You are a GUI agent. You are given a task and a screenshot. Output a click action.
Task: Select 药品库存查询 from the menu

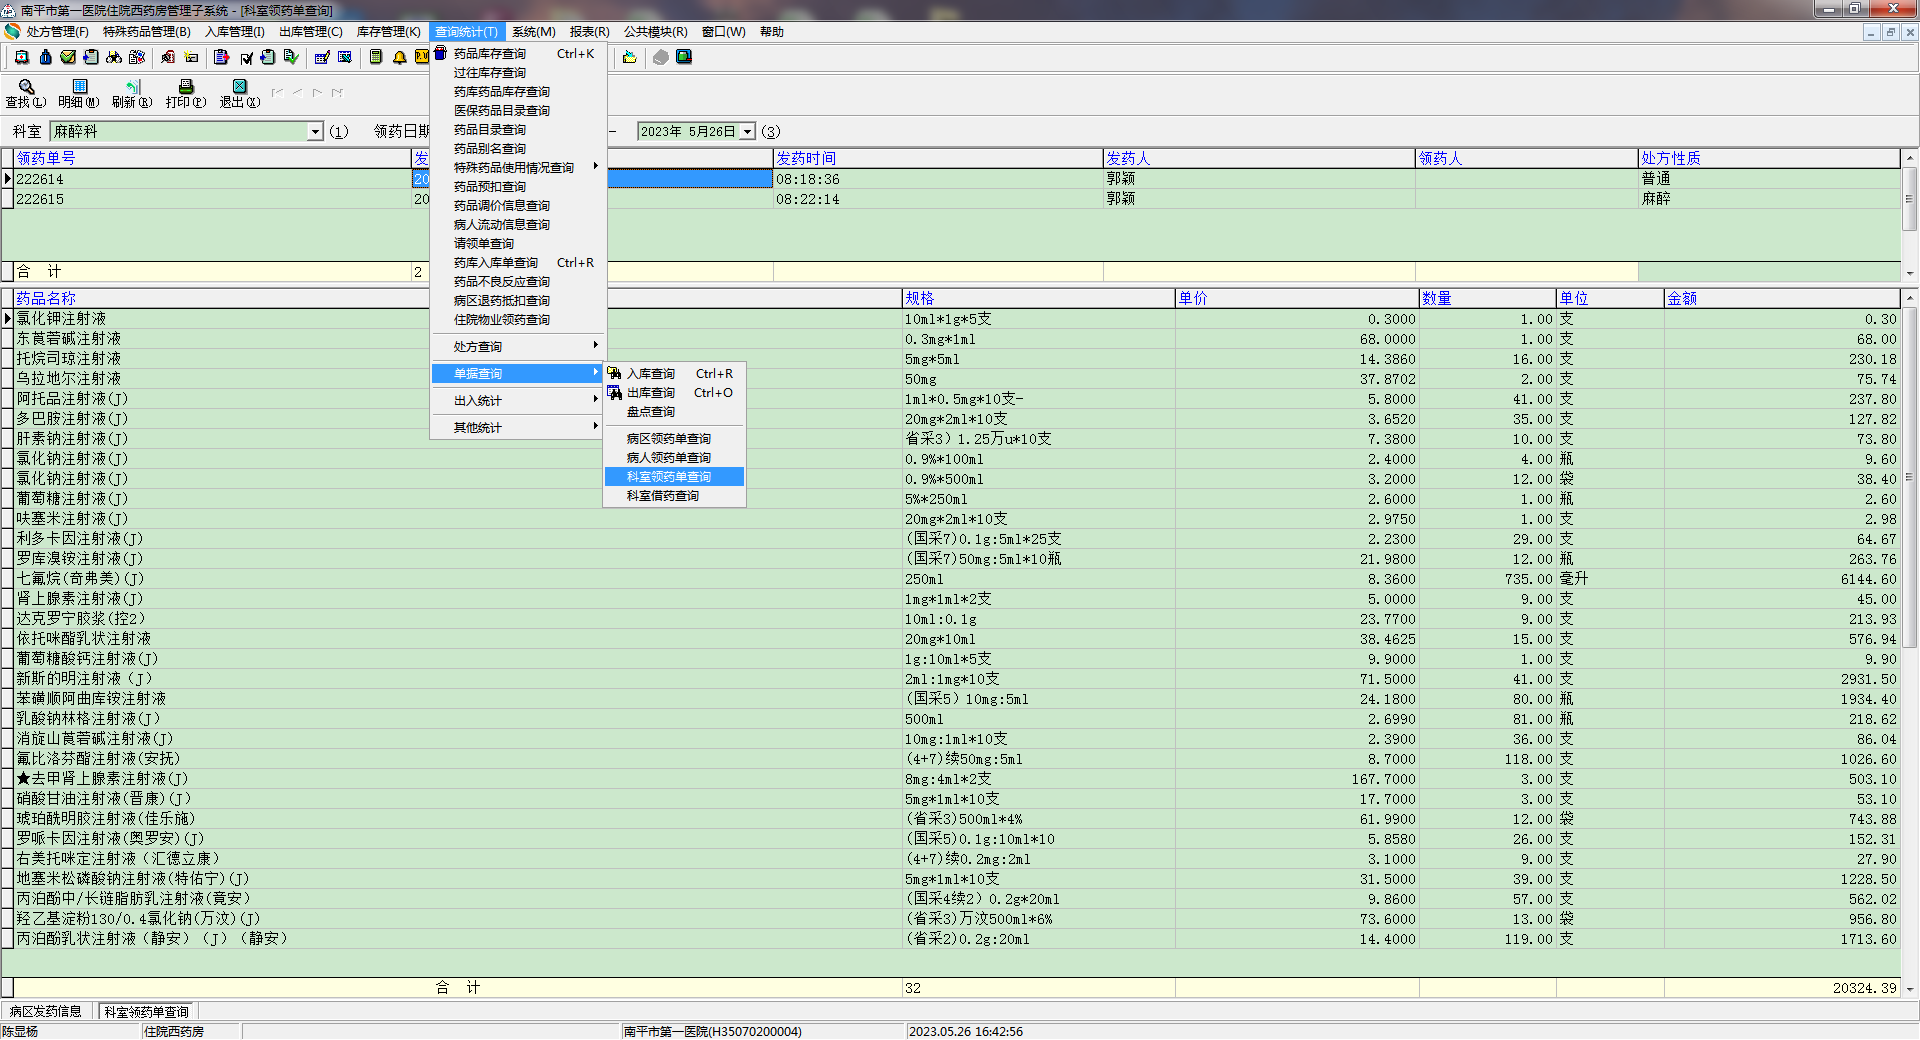click(x=518, y=54)
